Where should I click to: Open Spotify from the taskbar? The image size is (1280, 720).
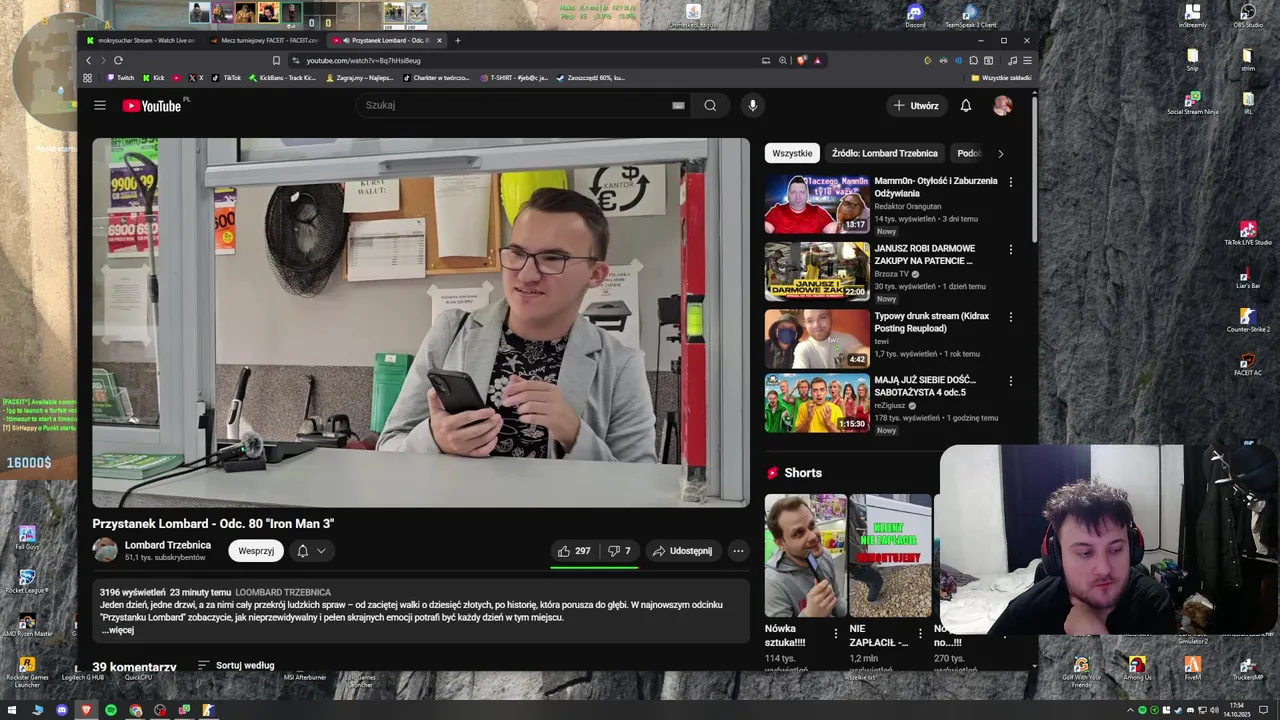111,710
